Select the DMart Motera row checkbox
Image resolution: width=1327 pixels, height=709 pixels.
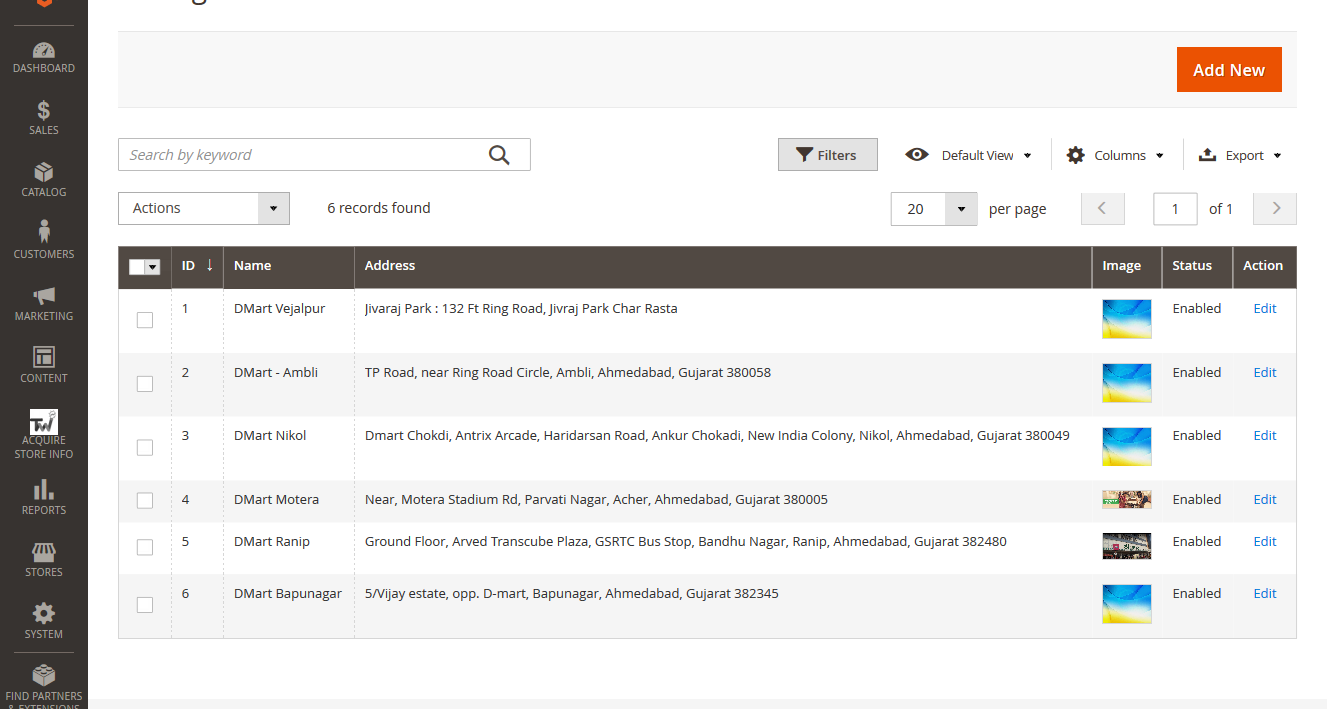pos(145,500)
